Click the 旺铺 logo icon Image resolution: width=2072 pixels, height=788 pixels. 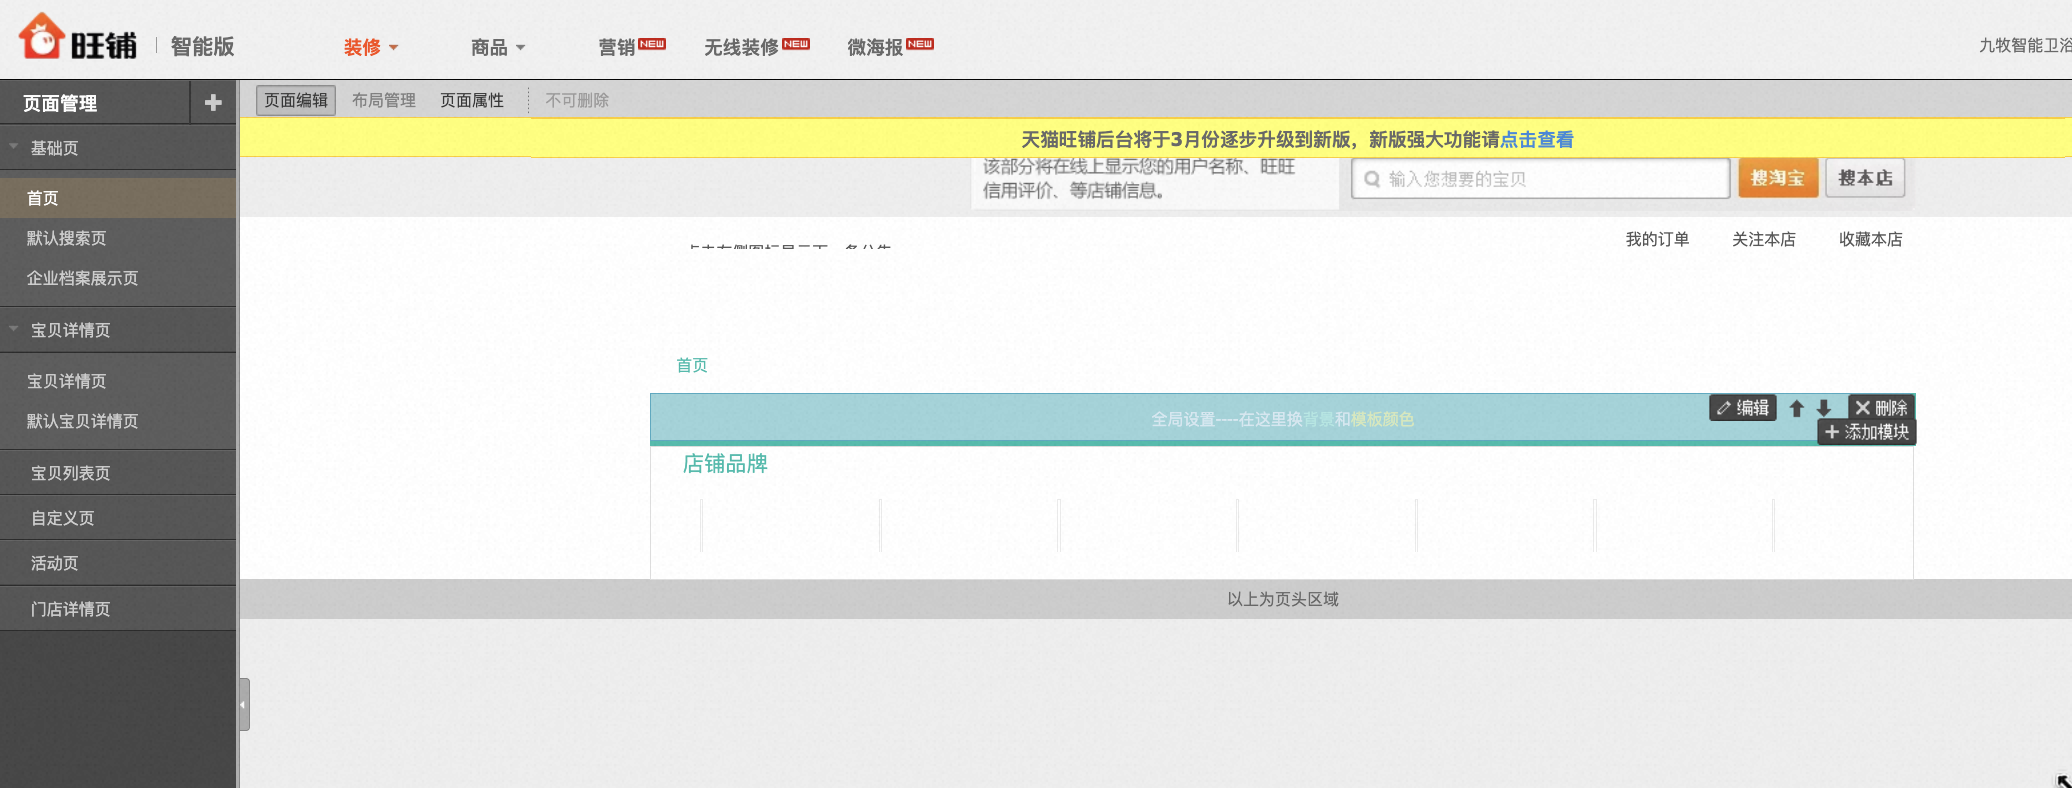(42, 37)
